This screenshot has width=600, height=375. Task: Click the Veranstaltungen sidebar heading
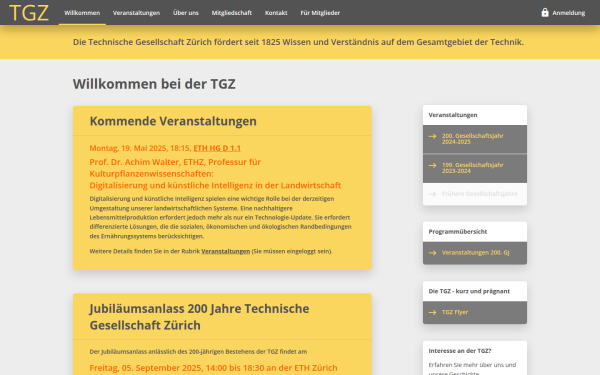453,115
